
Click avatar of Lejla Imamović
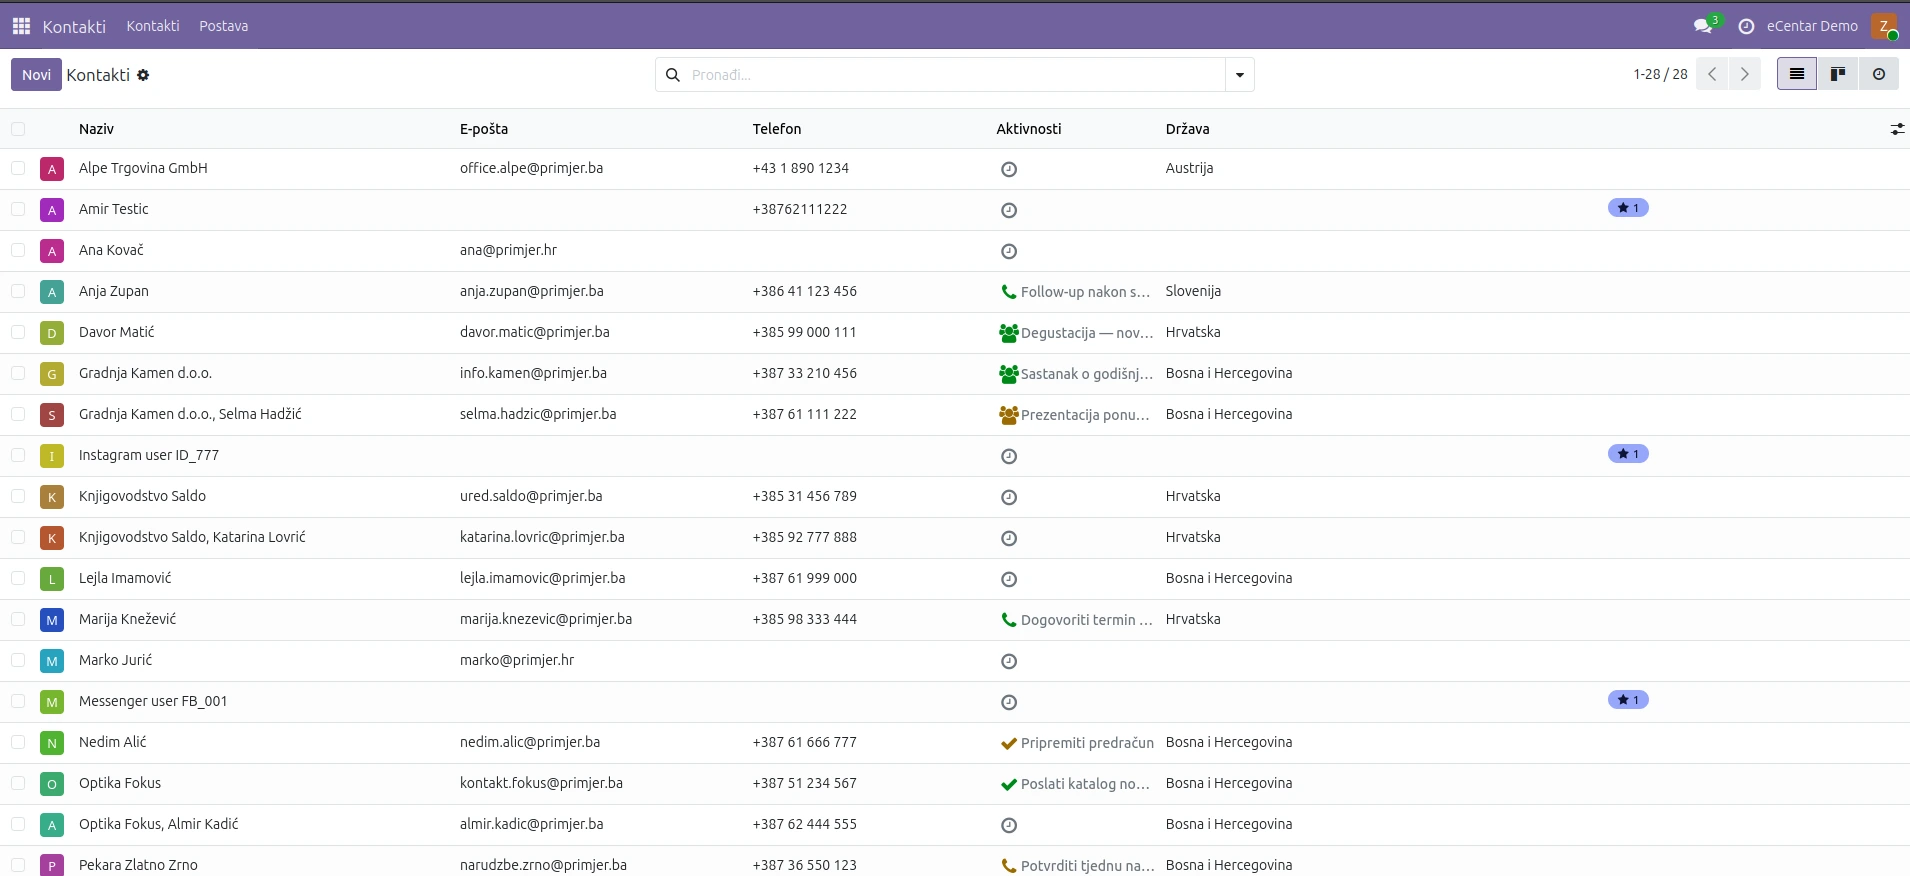[x=52, y=579]
